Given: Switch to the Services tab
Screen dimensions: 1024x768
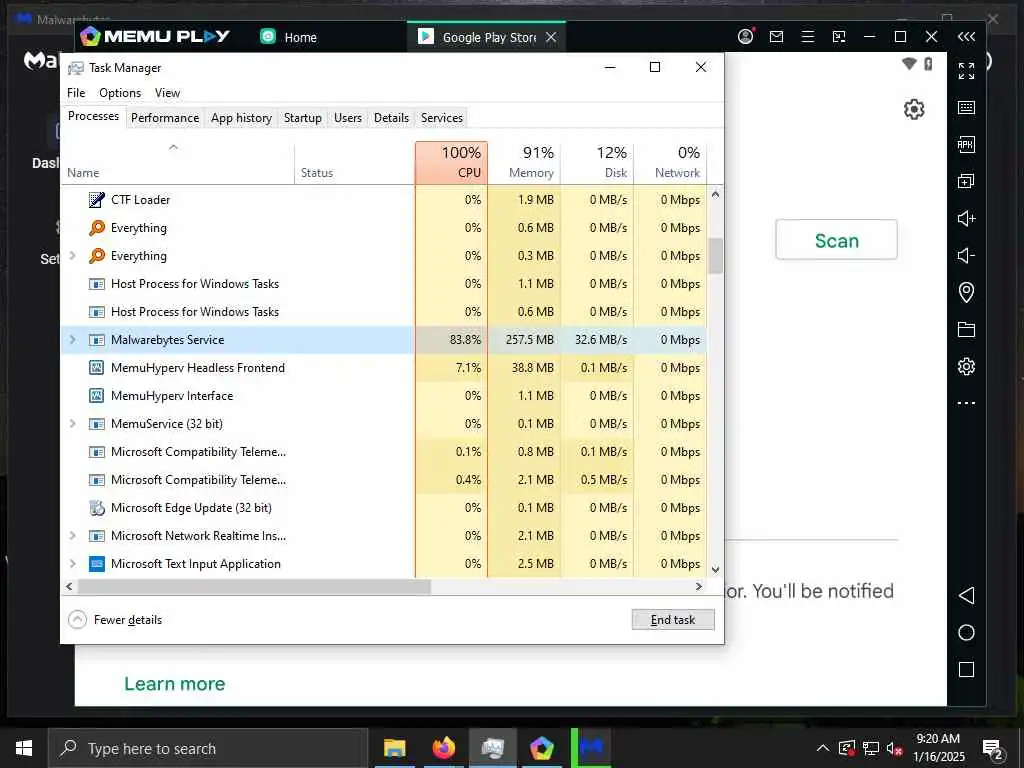Looking at the screenshot, I should [x=441, y=118].
